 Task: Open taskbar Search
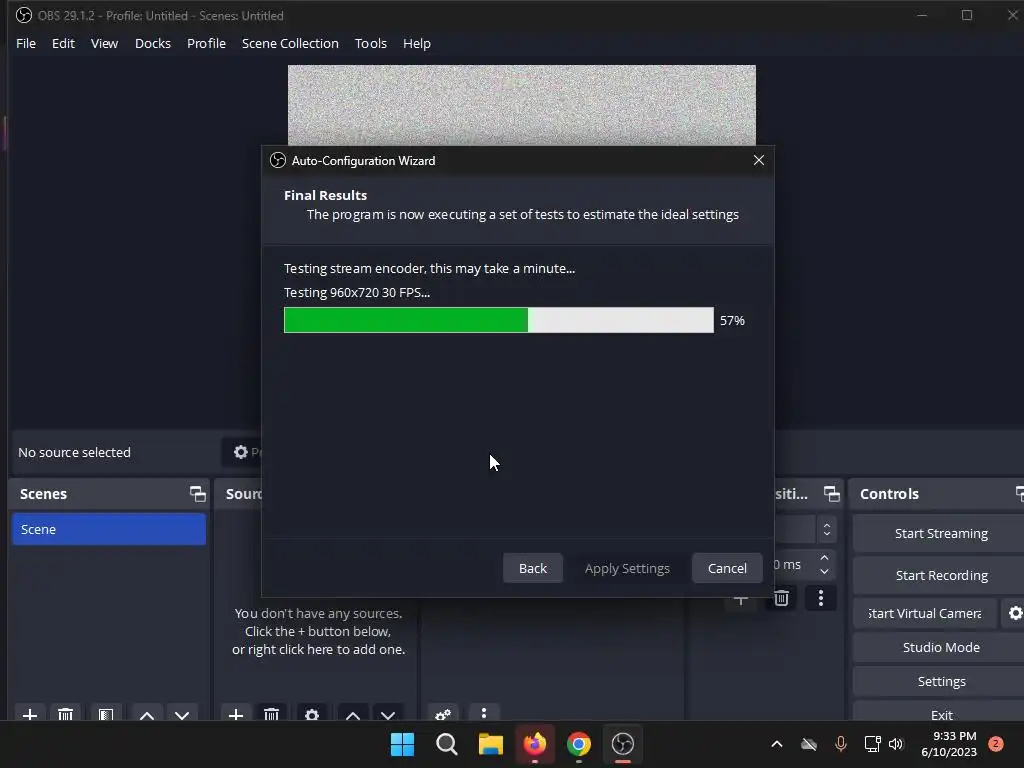click(447, 744)
